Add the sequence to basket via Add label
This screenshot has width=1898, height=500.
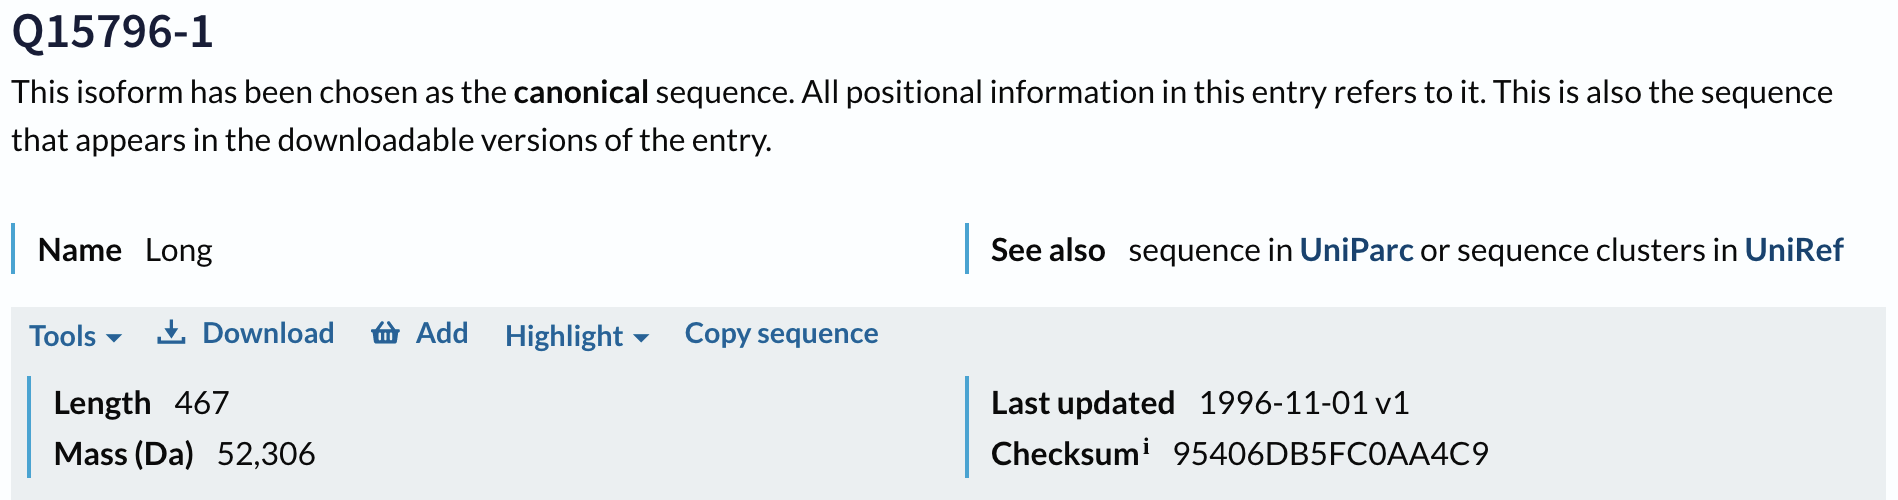[442, 333]
